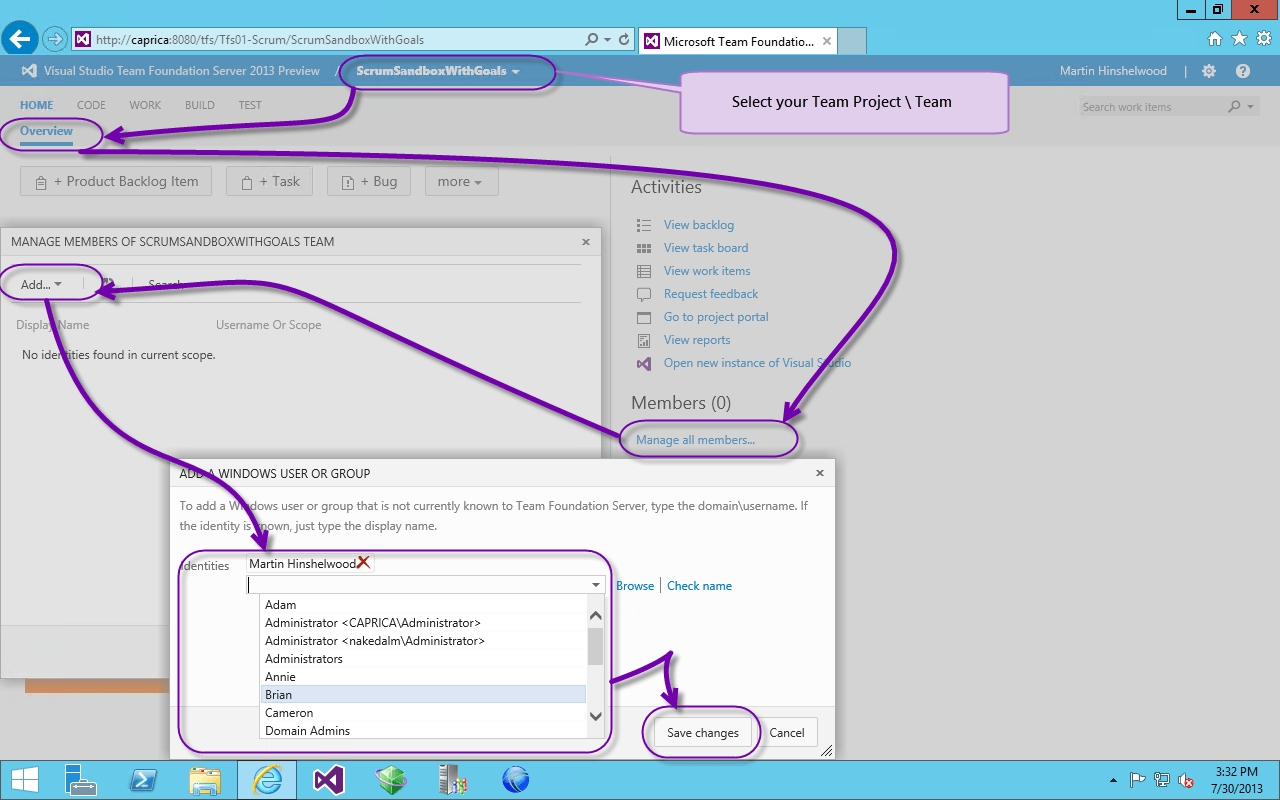The width and height of the screenshot is (1280, 800).
Task: Refresh the page with the reload icon
Action: click(625, 40)
